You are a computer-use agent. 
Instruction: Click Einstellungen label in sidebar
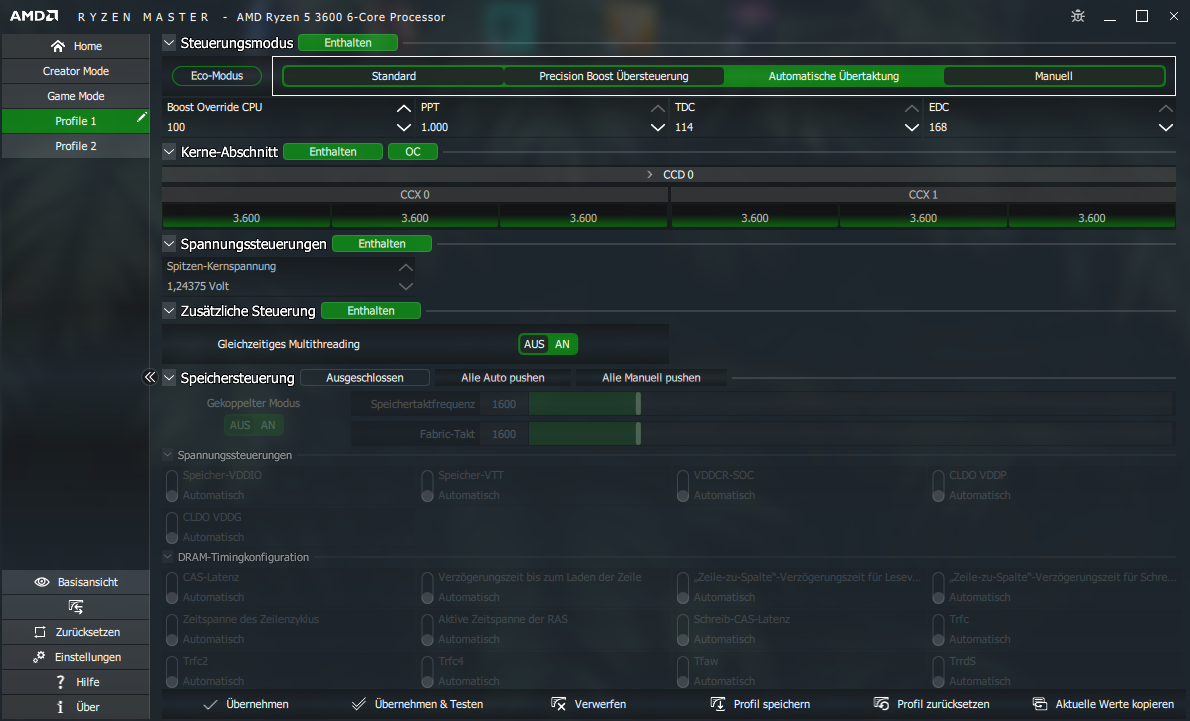click(88, 657)
